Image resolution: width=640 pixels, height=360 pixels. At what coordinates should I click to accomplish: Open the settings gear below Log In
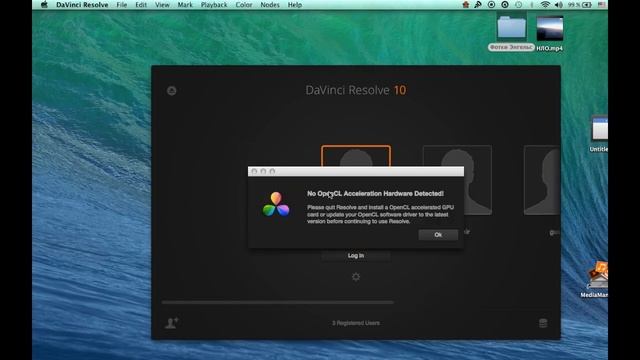(x=356, y=277)
